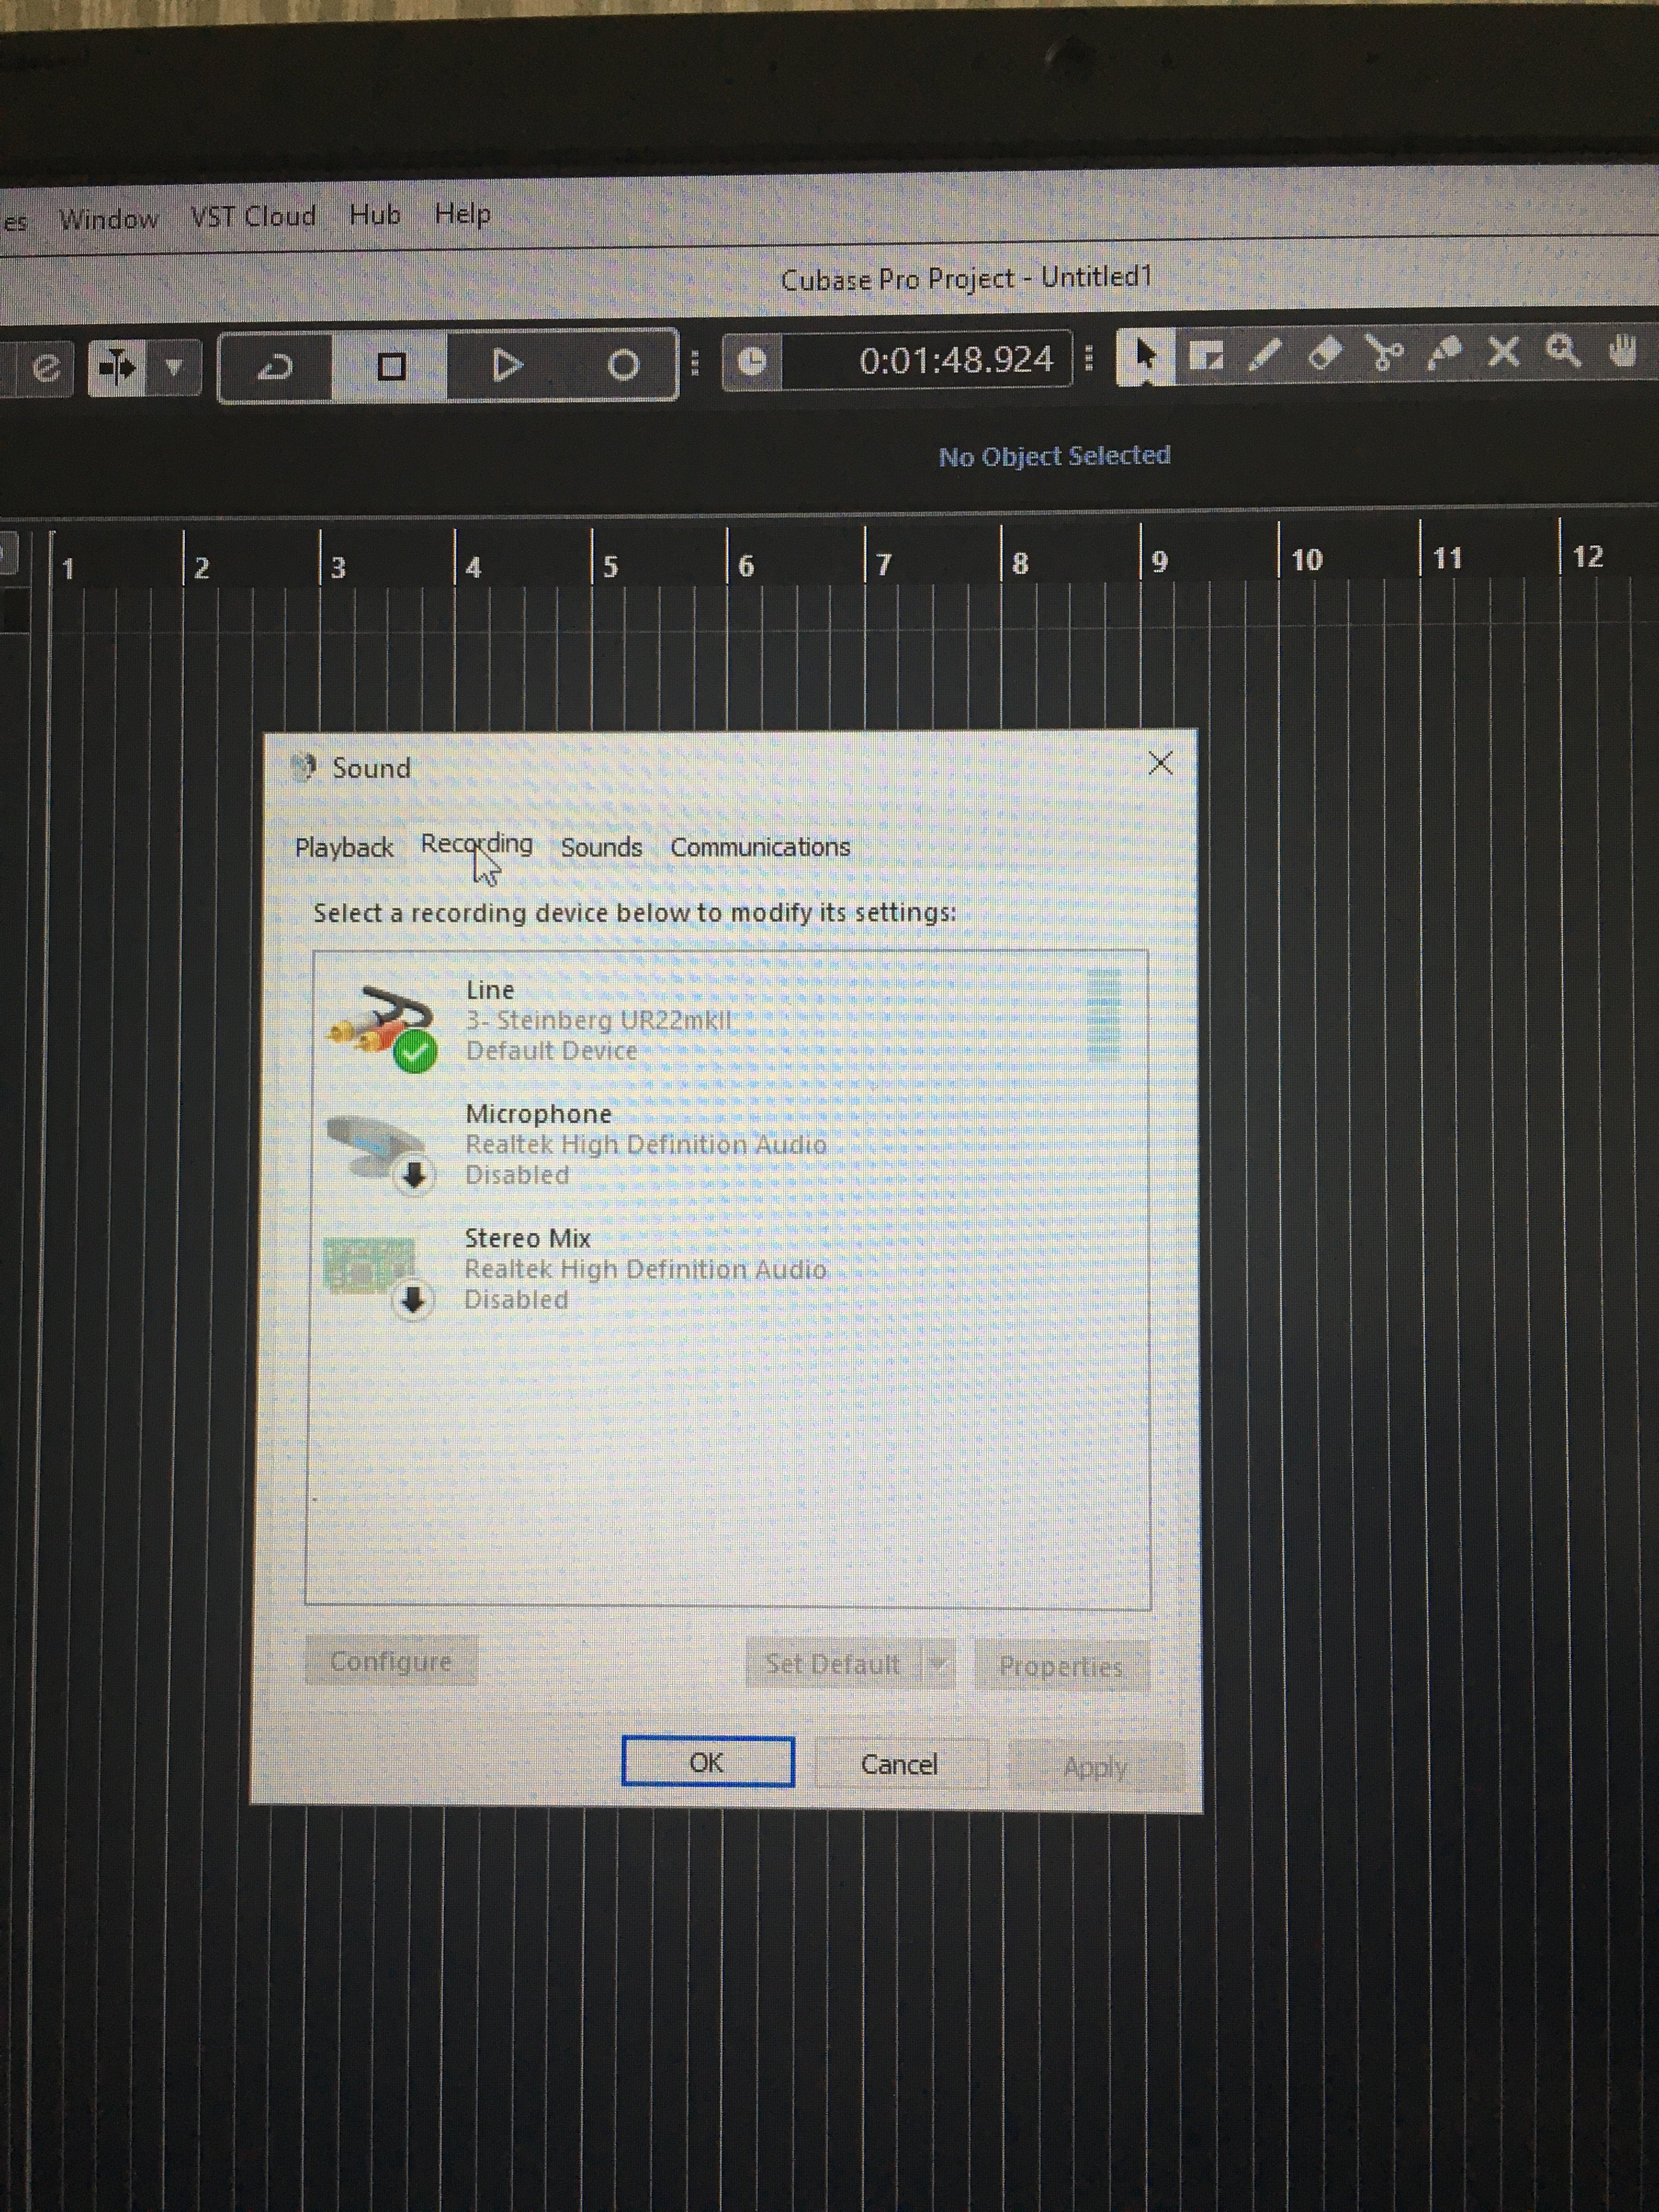Select the Draw pencil tool
This screenshot has height=2212, width=1659.
point(1265,355)
